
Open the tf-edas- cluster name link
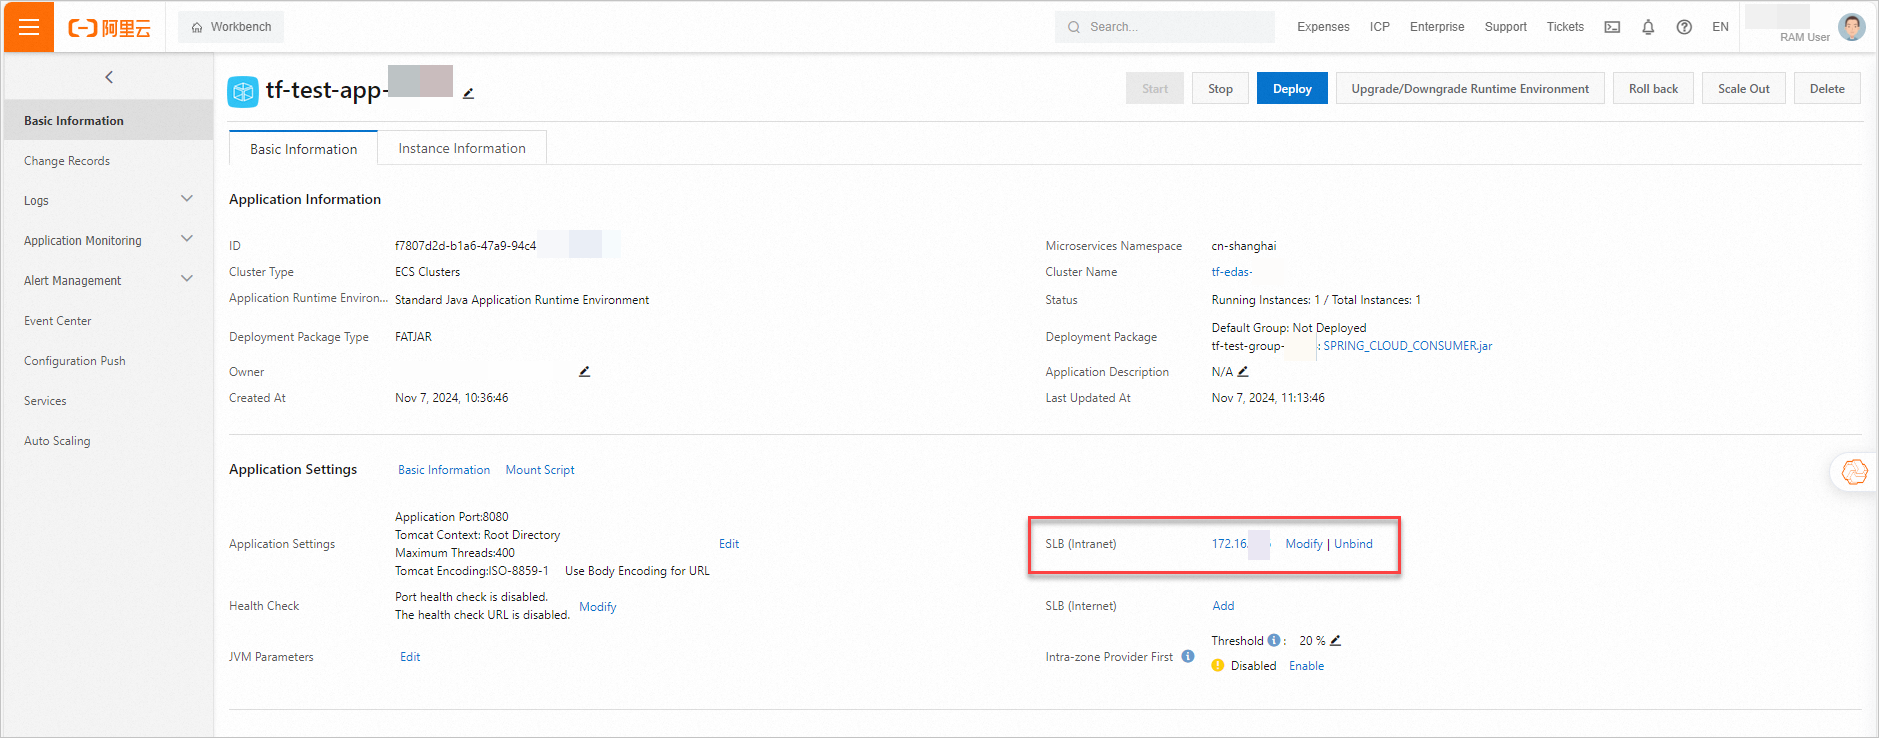pos(1232,272)
